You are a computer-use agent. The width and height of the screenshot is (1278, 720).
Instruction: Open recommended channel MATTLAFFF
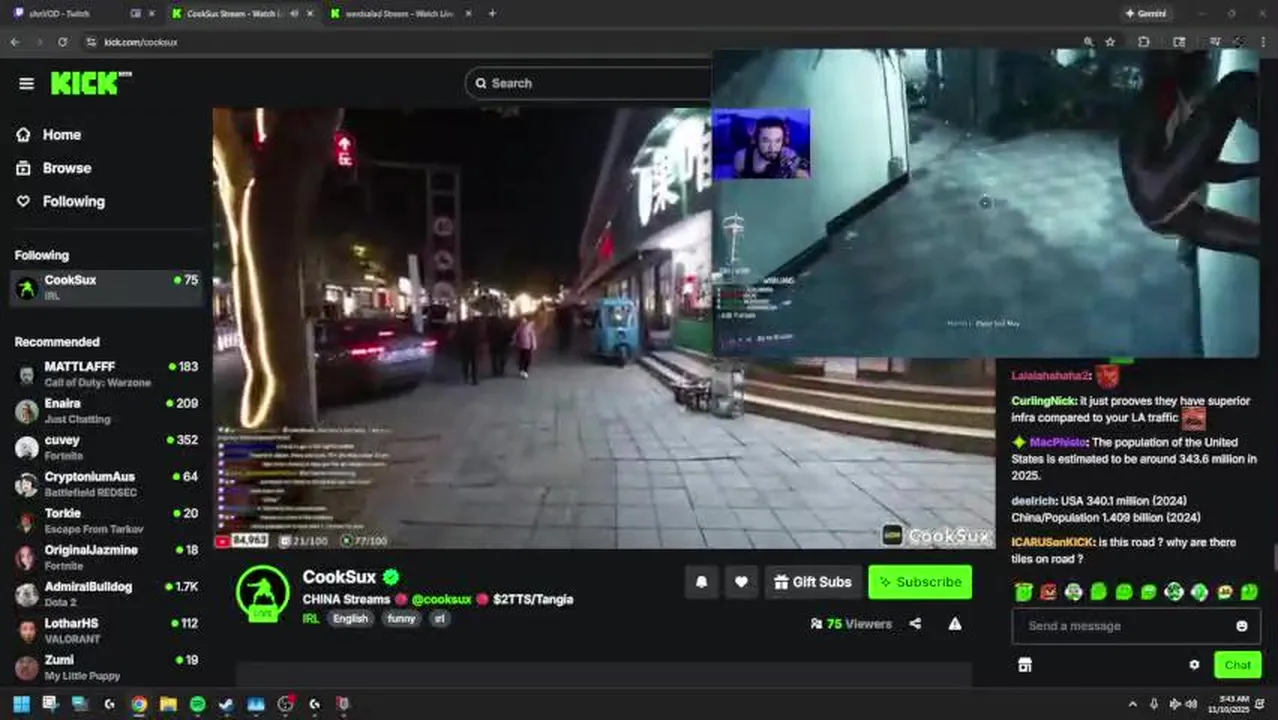tap(105, 374)
